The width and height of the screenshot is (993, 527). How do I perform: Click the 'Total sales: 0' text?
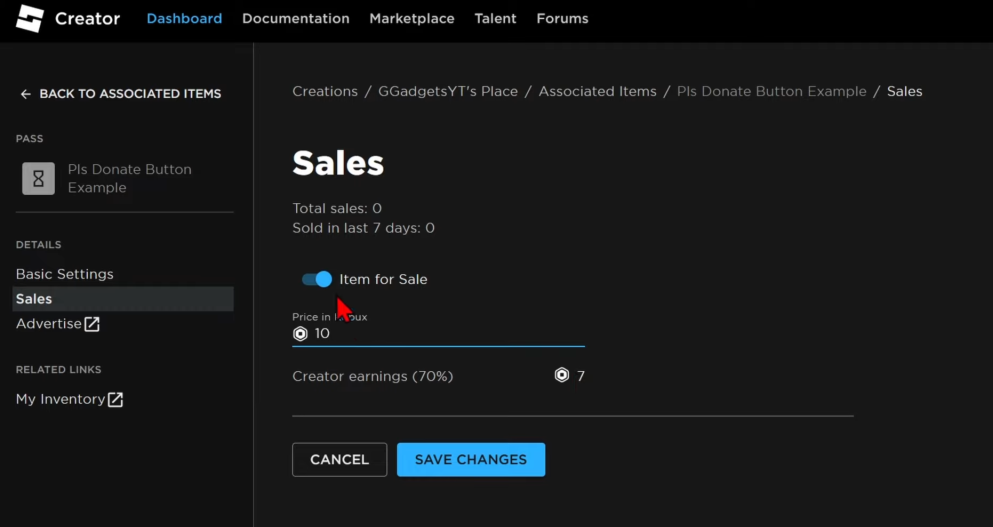click(337, 208)
